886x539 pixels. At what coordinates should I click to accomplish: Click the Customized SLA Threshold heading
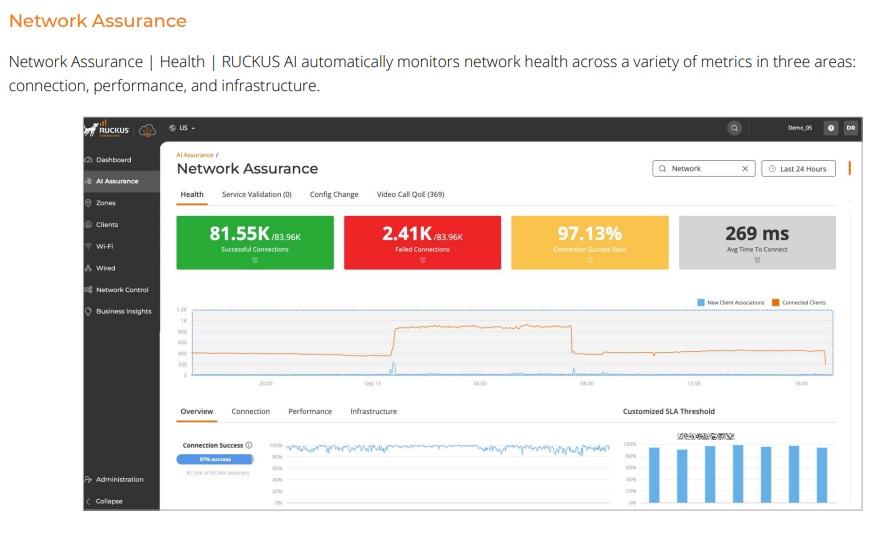pos(668,412)
